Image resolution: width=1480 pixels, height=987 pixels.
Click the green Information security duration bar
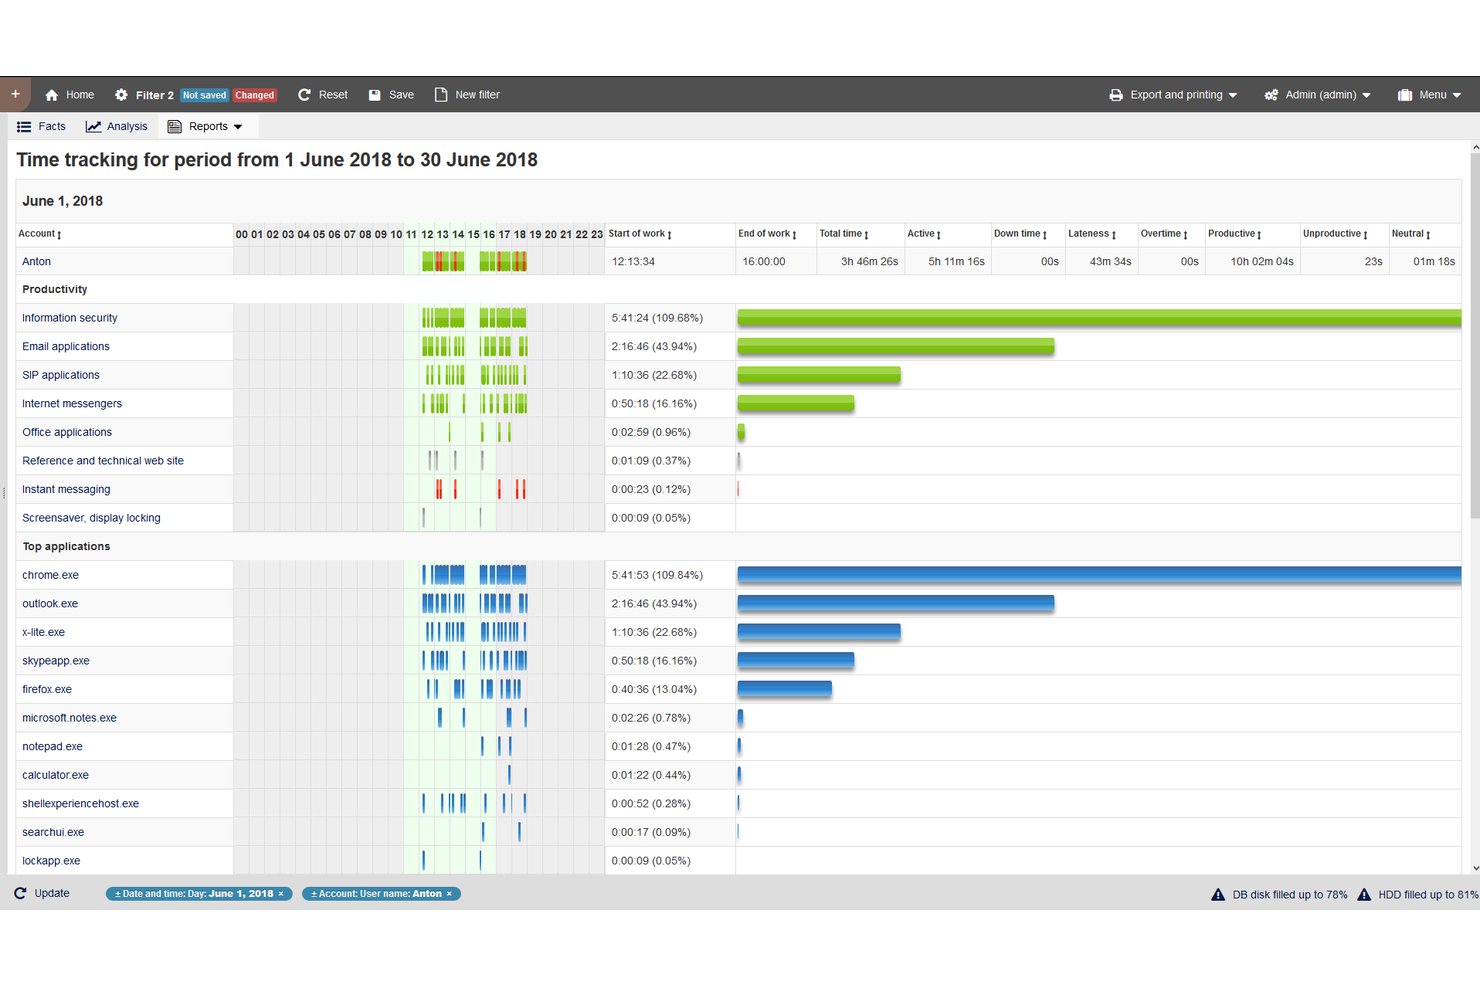(1099, 318)
